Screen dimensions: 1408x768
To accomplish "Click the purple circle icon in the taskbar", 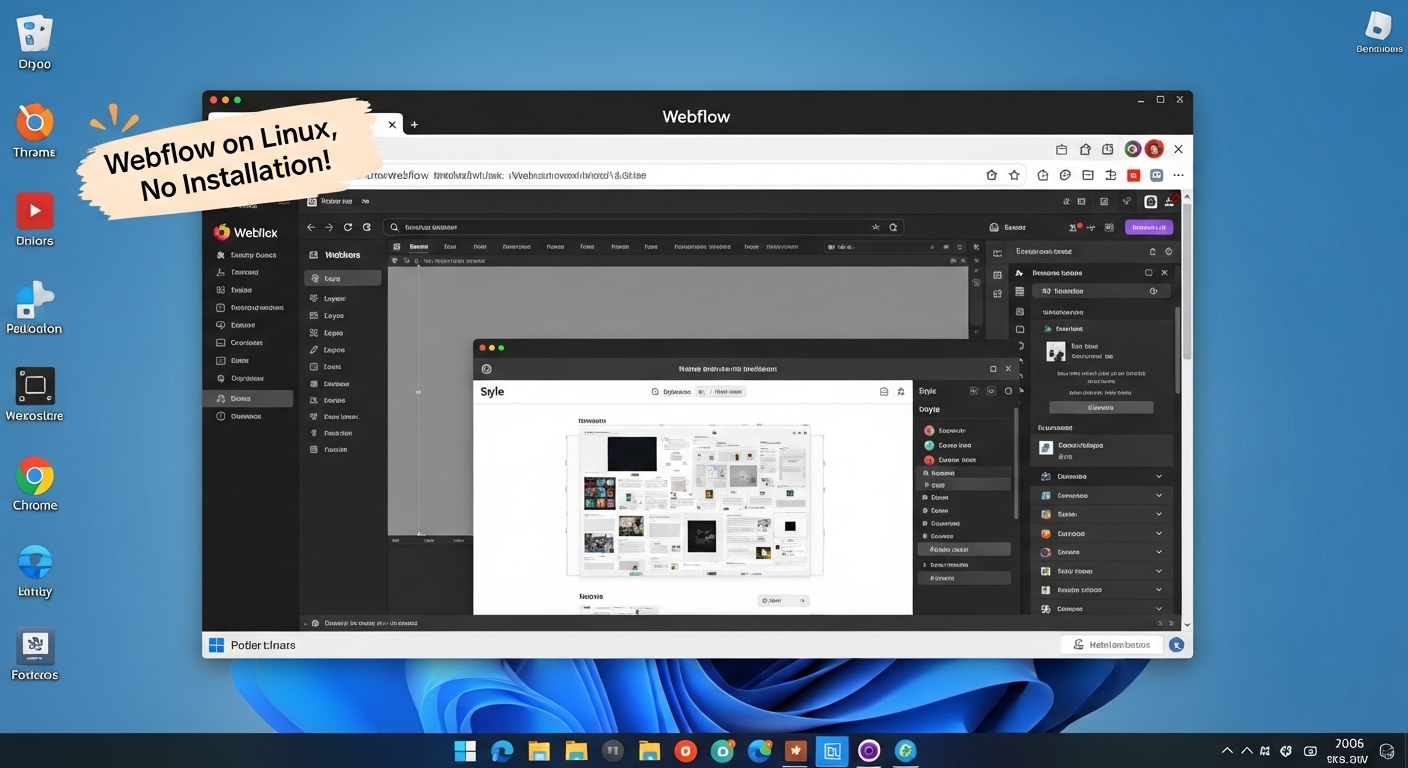I will 869,751.
